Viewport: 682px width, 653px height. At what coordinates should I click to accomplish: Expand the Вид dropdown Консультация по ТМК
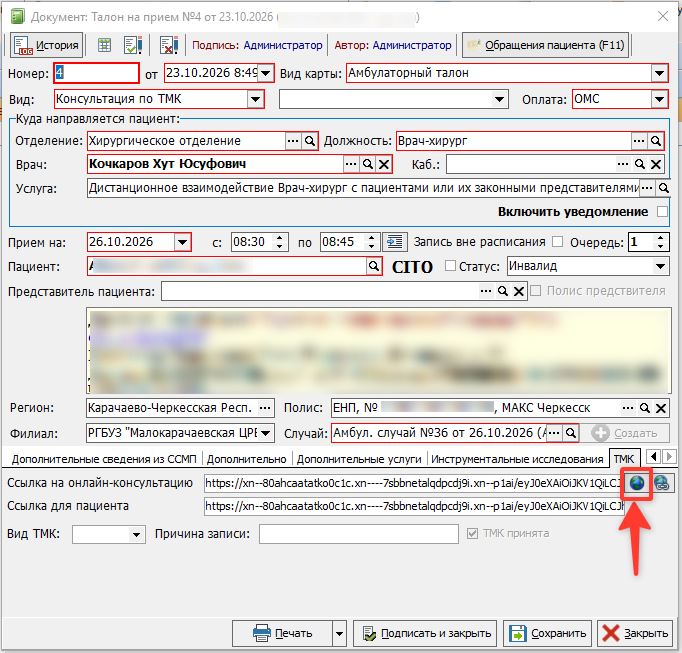coord(255,99)
